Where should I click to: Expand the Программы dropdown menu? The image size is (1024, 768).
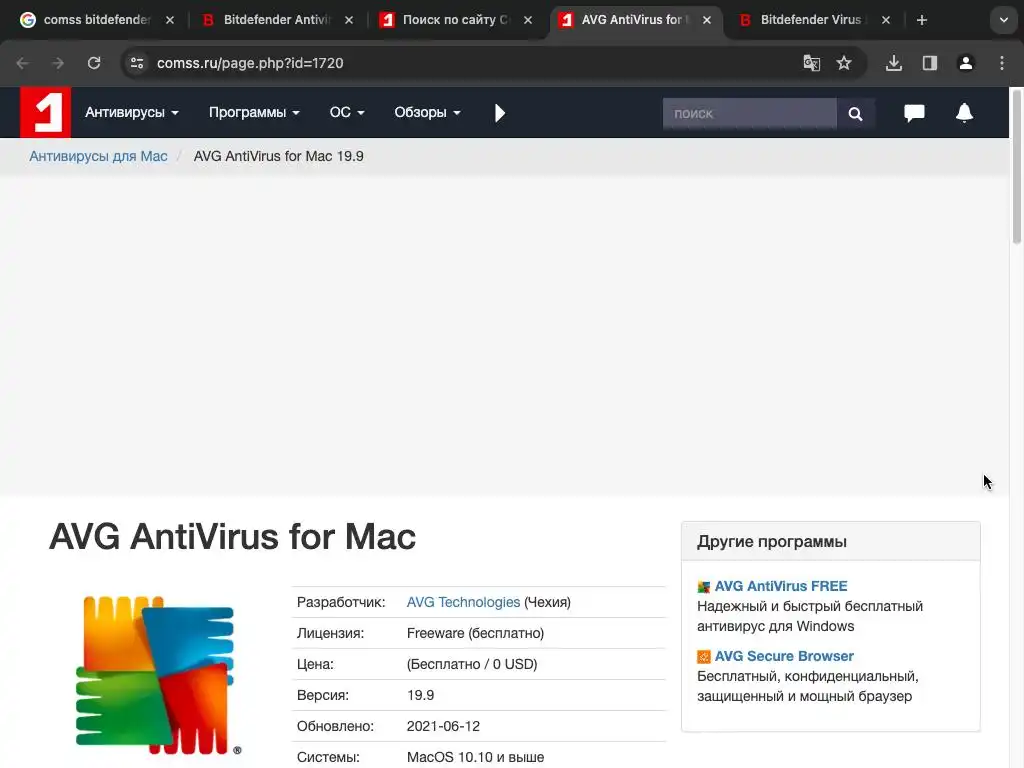coord(254,112)
